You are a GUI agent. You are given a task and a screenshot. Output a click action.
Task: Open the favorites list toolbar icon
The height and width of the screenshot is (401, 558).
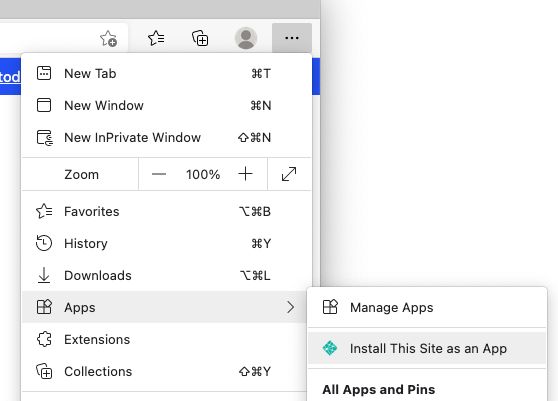pyautogui.click(x=156, y=38)
